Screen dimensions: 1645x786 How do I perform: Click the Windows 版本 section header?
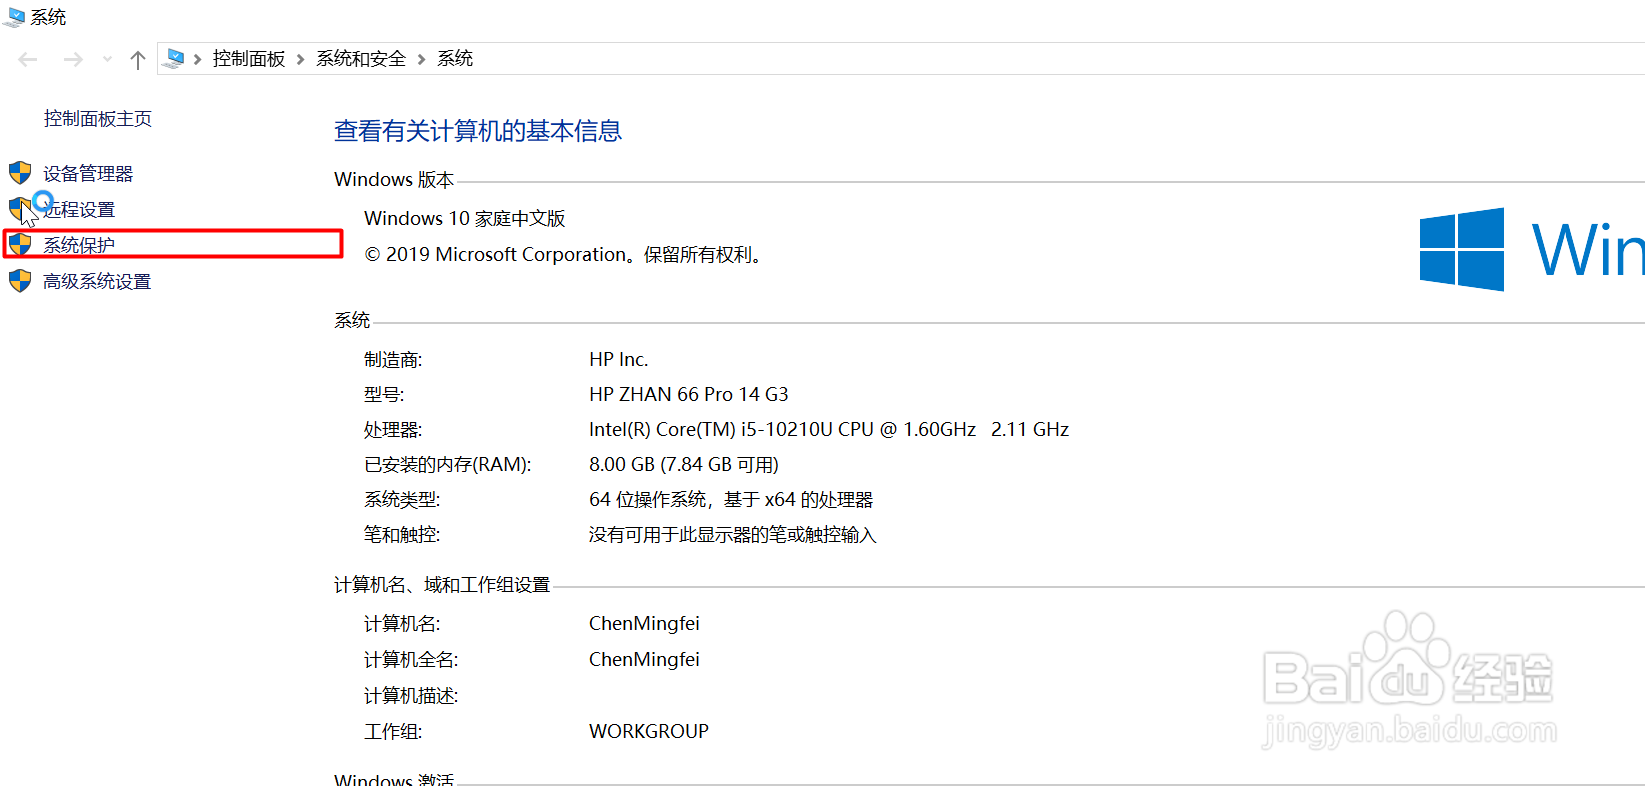[x=394, y=179]
